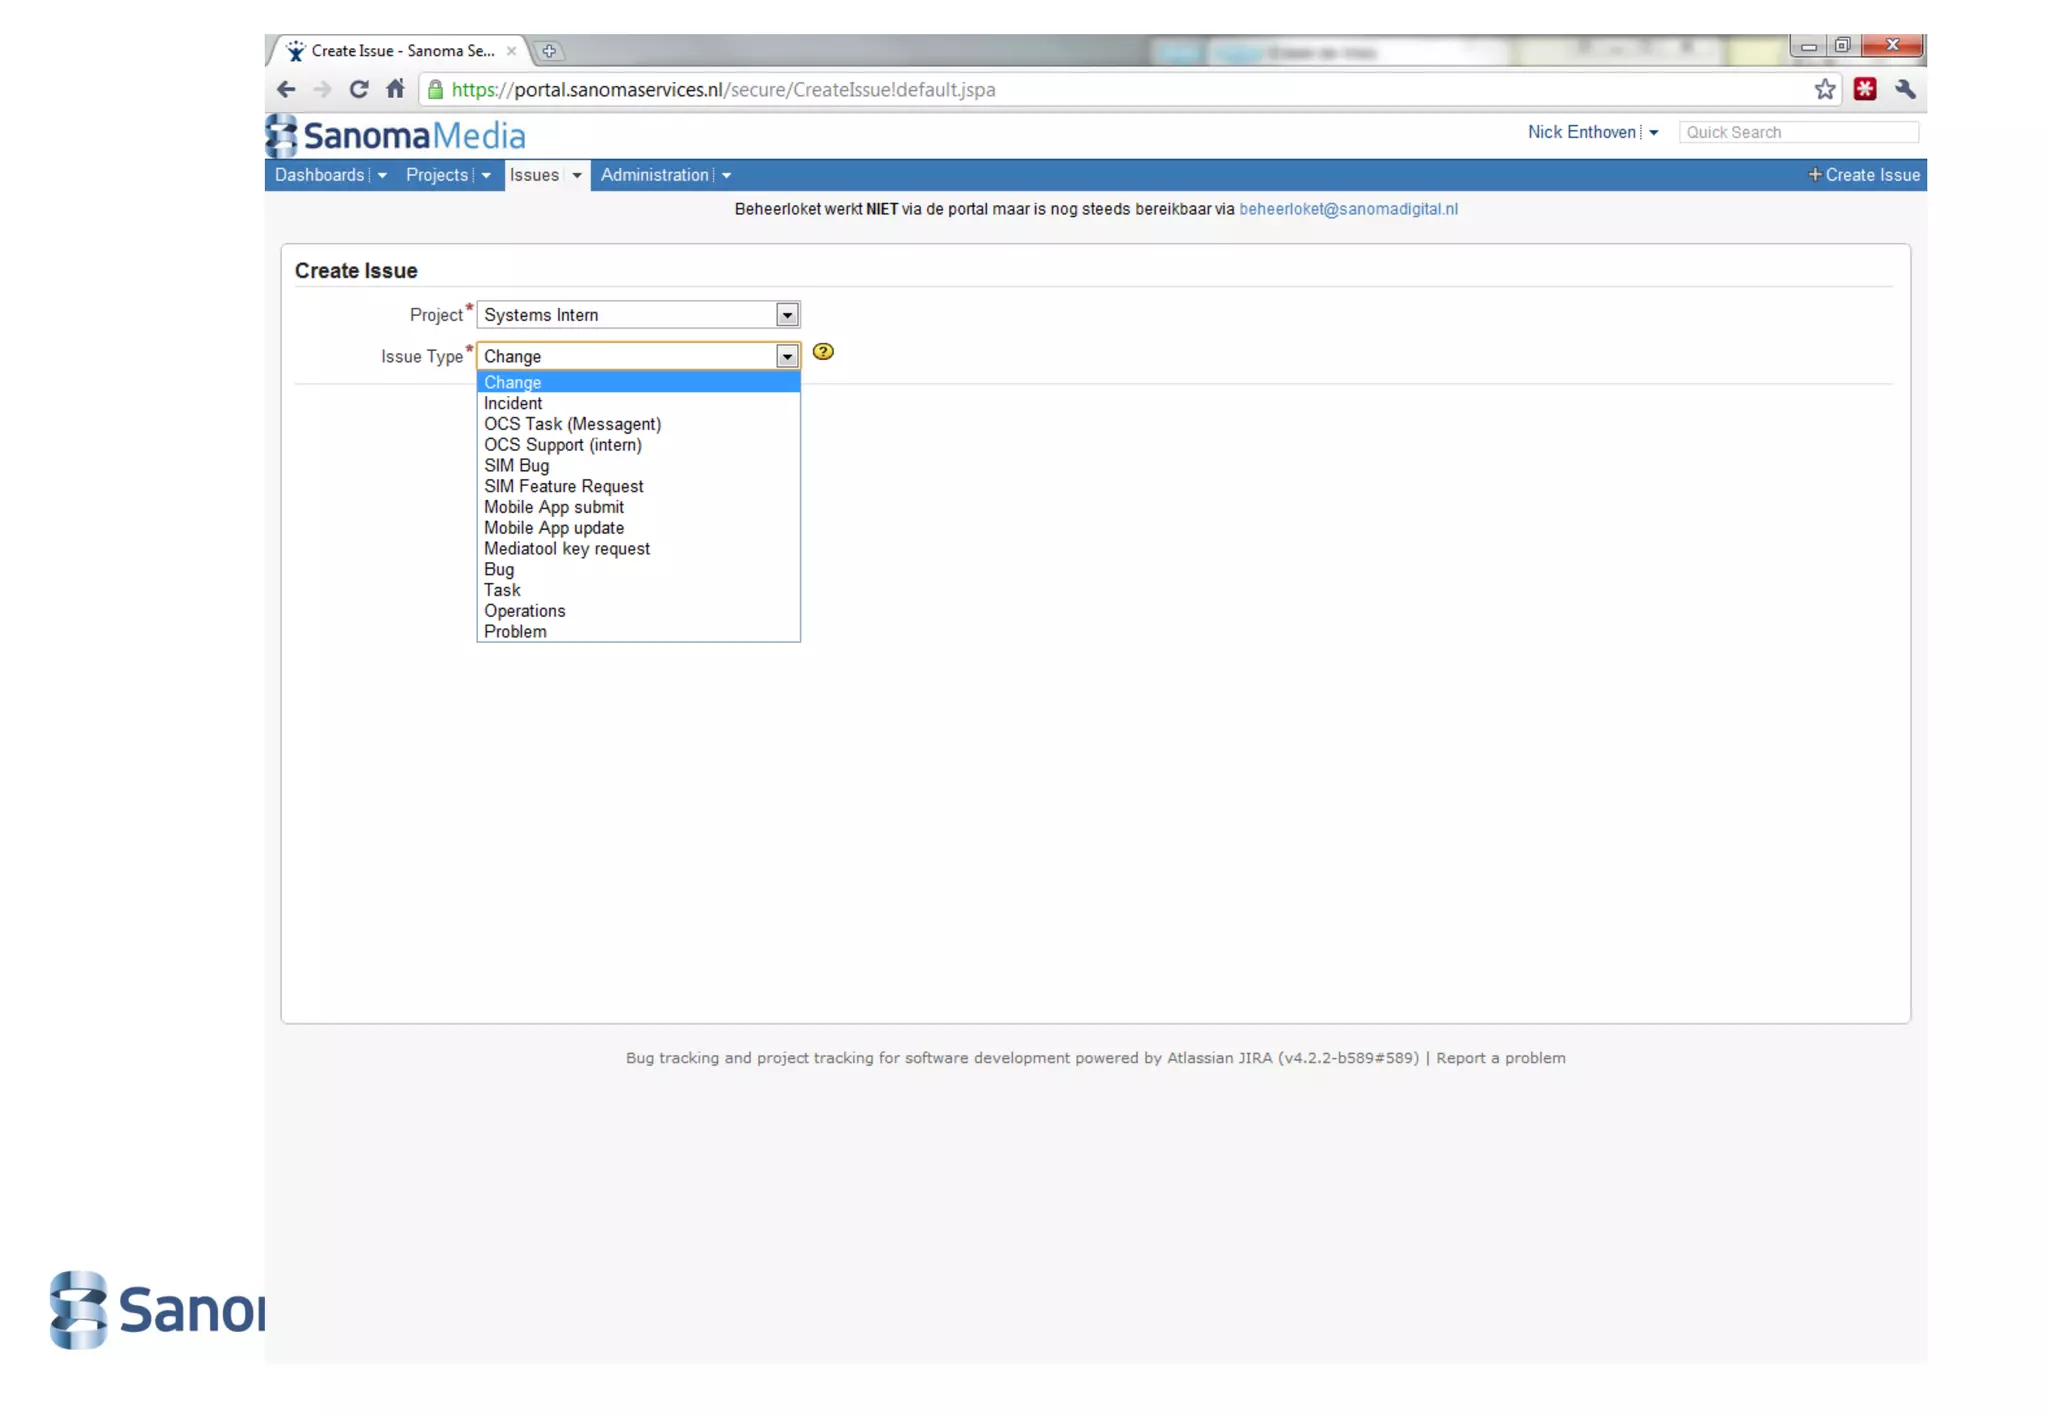Choose SIM Feature Request option
The width and height of the screenshot is (2048, 1418).
tap(563, 487)
